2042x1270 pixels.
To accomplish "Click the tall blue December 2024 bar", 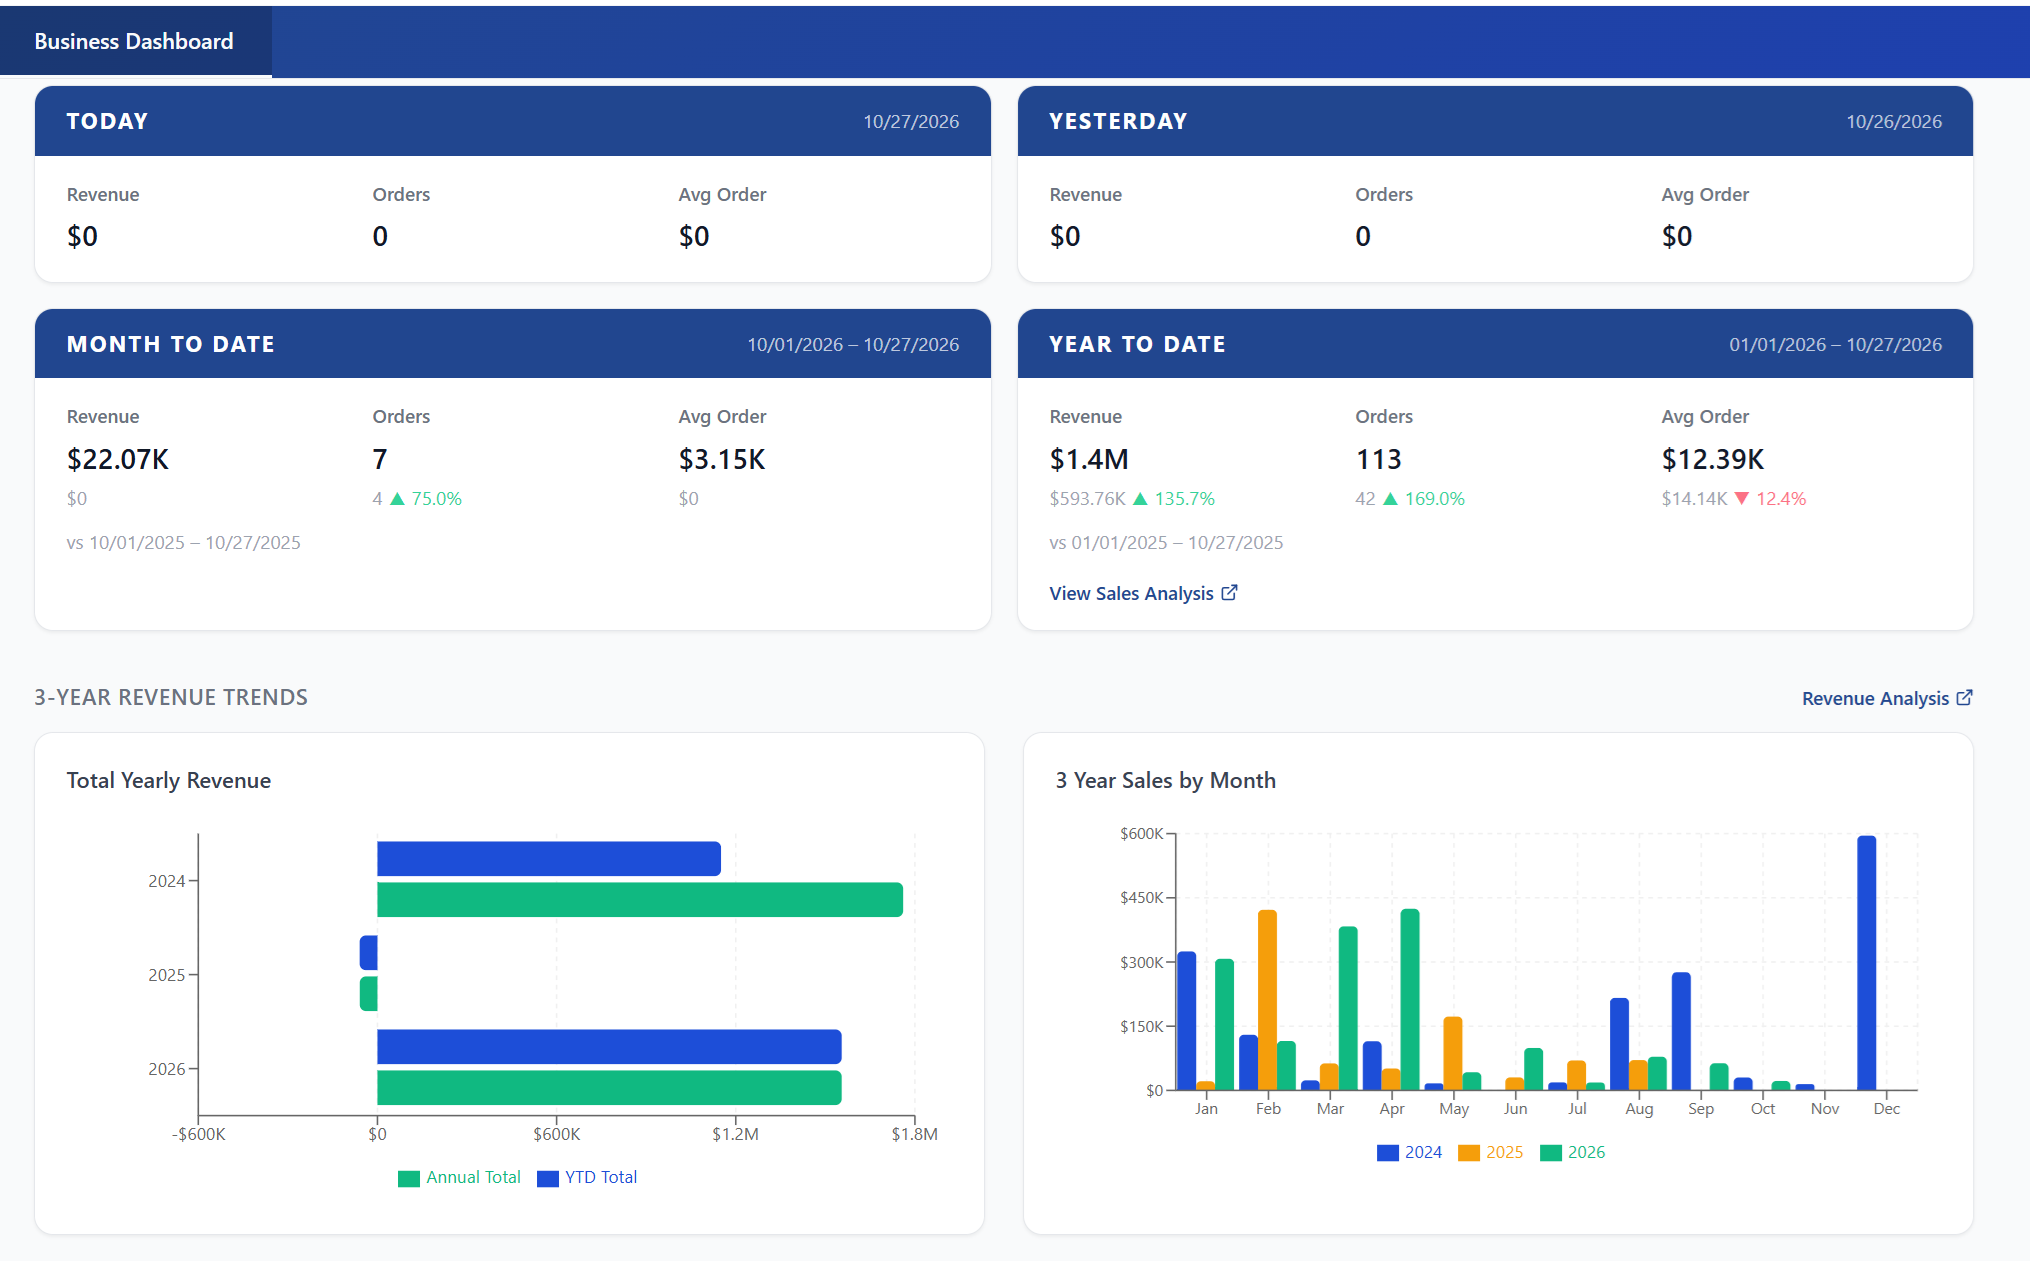I will 1867,963.
